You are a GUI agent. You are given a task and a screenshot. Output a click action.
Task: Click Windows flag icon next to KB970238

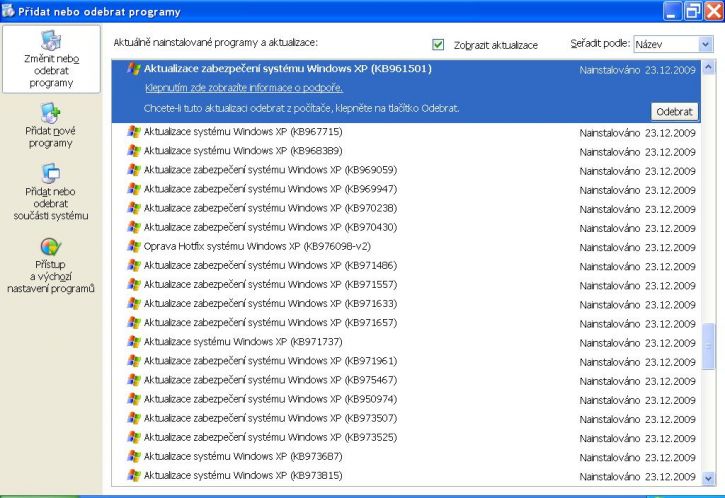tap(134, 208)
